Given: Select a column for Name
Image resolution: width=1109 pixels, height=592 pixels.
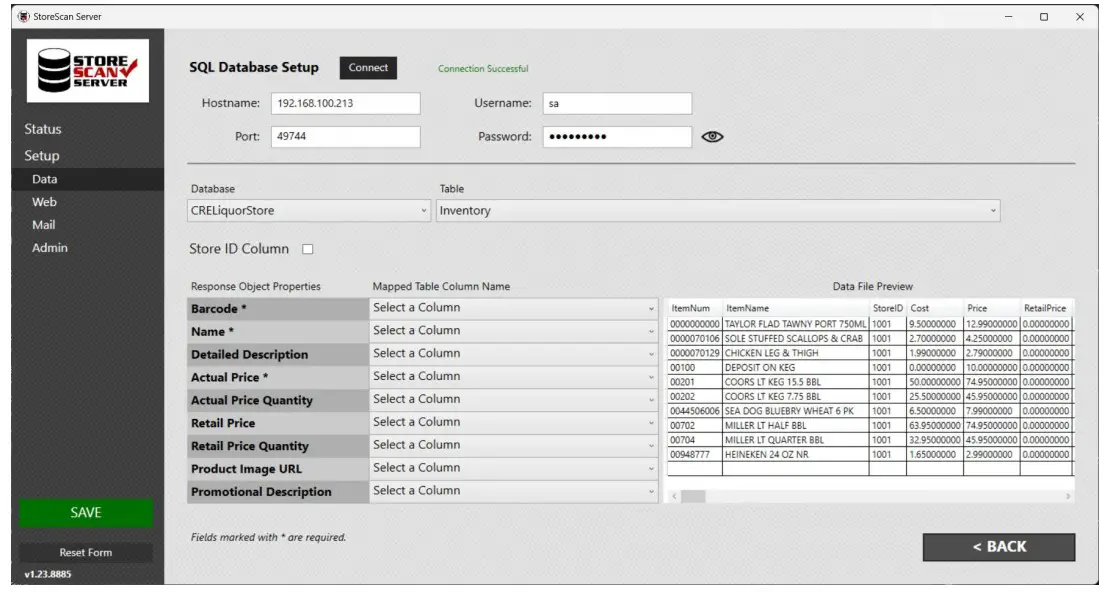Looking at the screenshot, I should tap(513, 331).
